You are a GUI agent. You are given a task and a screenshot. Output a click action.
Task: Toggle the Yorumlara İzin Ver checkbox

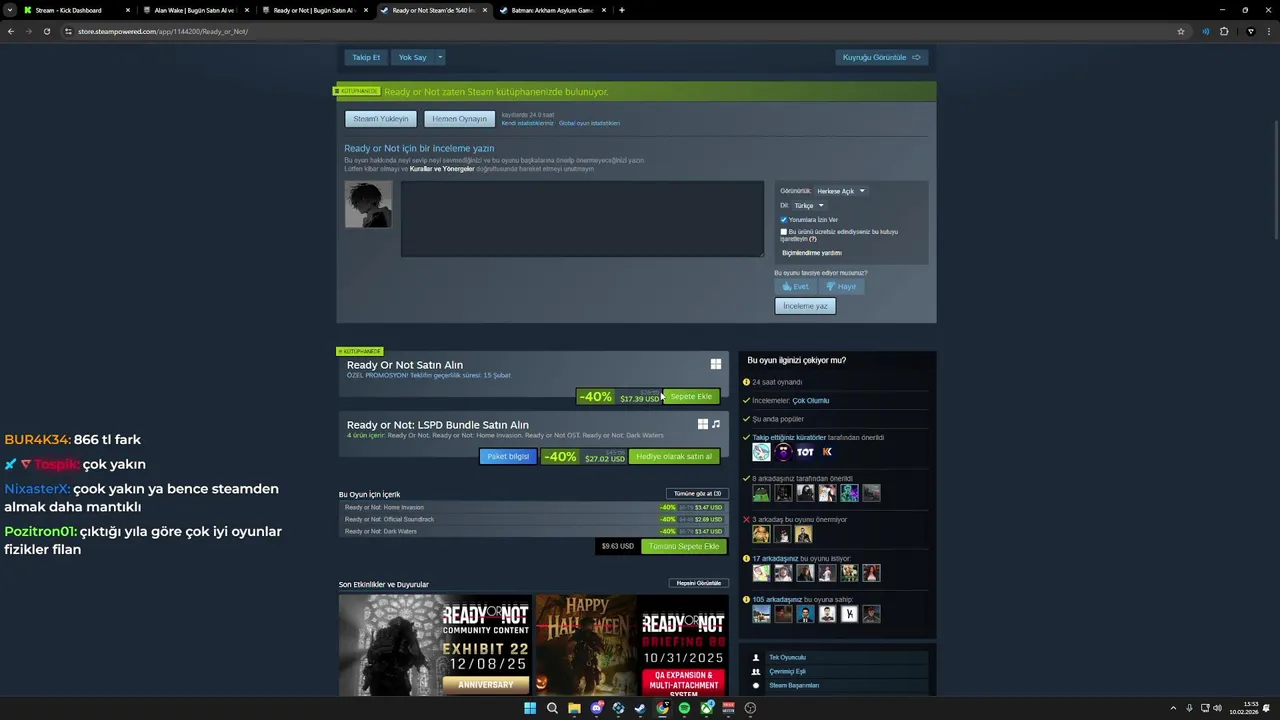pos(784,220)
